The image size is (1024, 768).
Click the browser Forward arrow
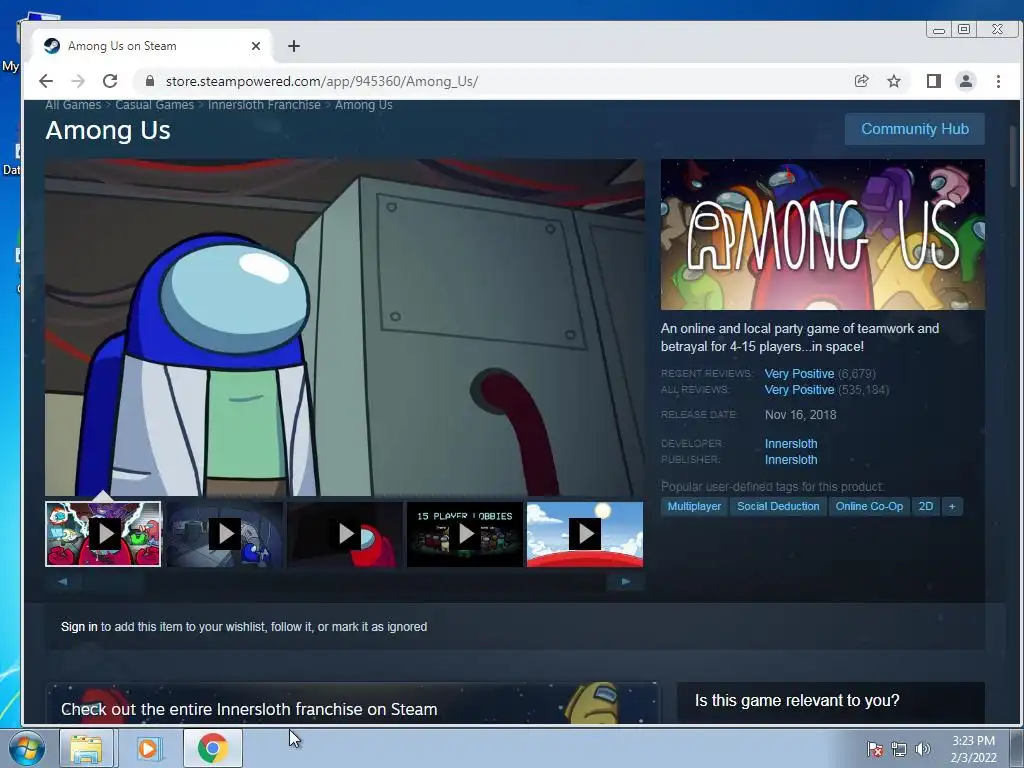(78, 81)
